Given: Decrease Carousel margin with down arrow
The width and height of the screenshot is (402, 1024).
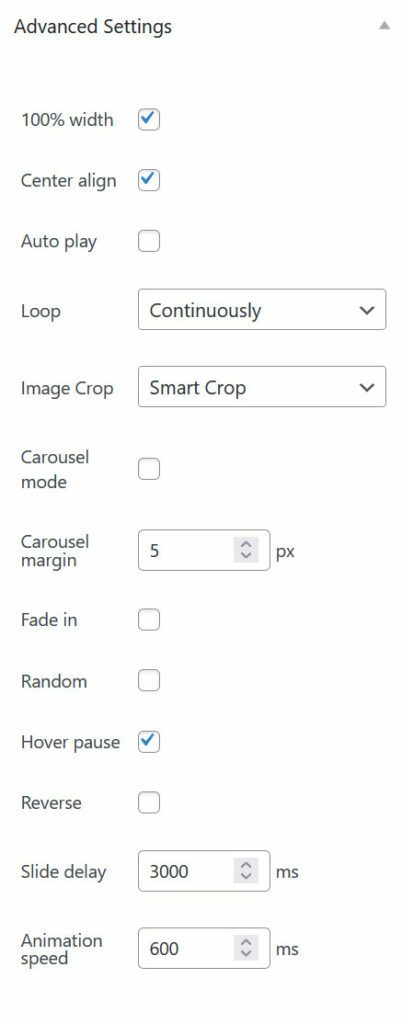Looking at the screenshot, I should (246, 557).
